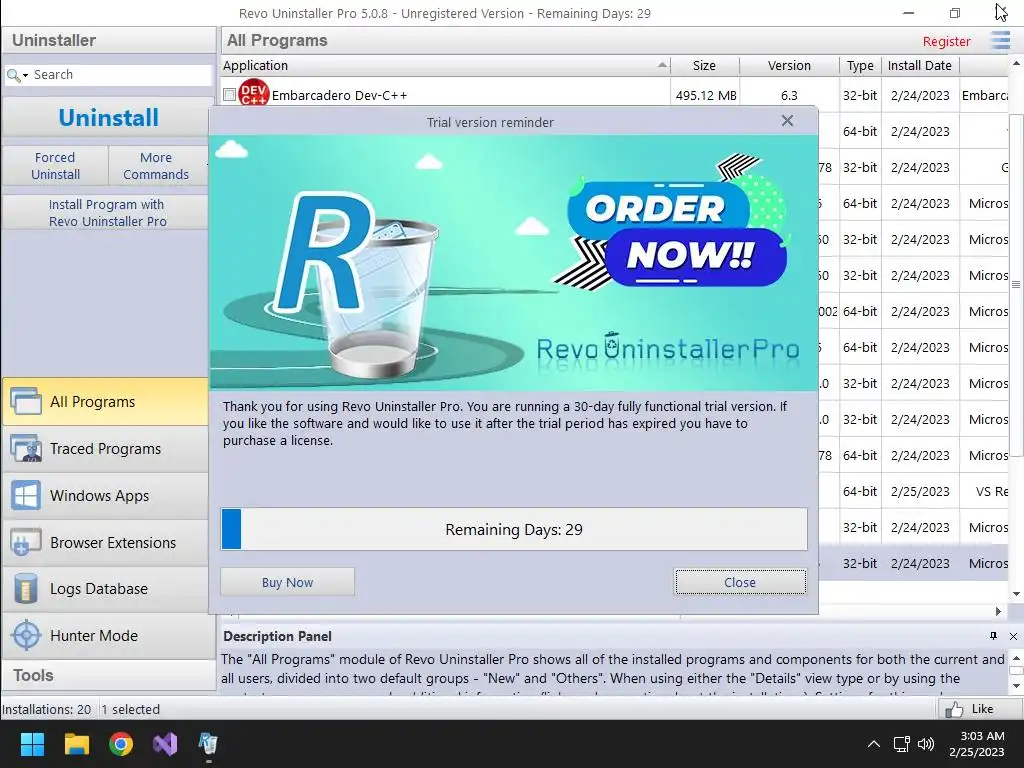Open the All Programs module icon
Image resolution: width=1024 pixels, height=768 pixels.
pyautogui.click(x=25, y=401)
